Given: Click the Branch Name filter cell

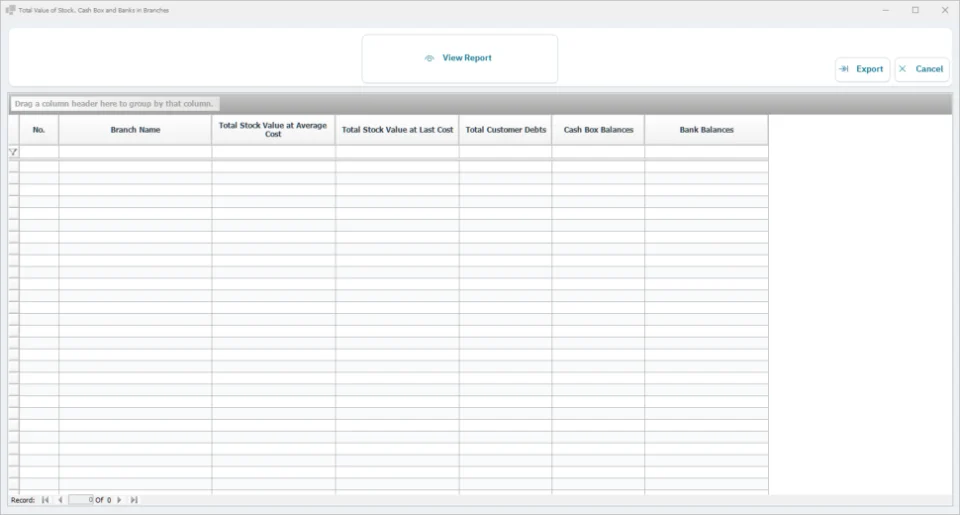Looking at the screenshot, I should pyautogui.click(x=135, y=152).
